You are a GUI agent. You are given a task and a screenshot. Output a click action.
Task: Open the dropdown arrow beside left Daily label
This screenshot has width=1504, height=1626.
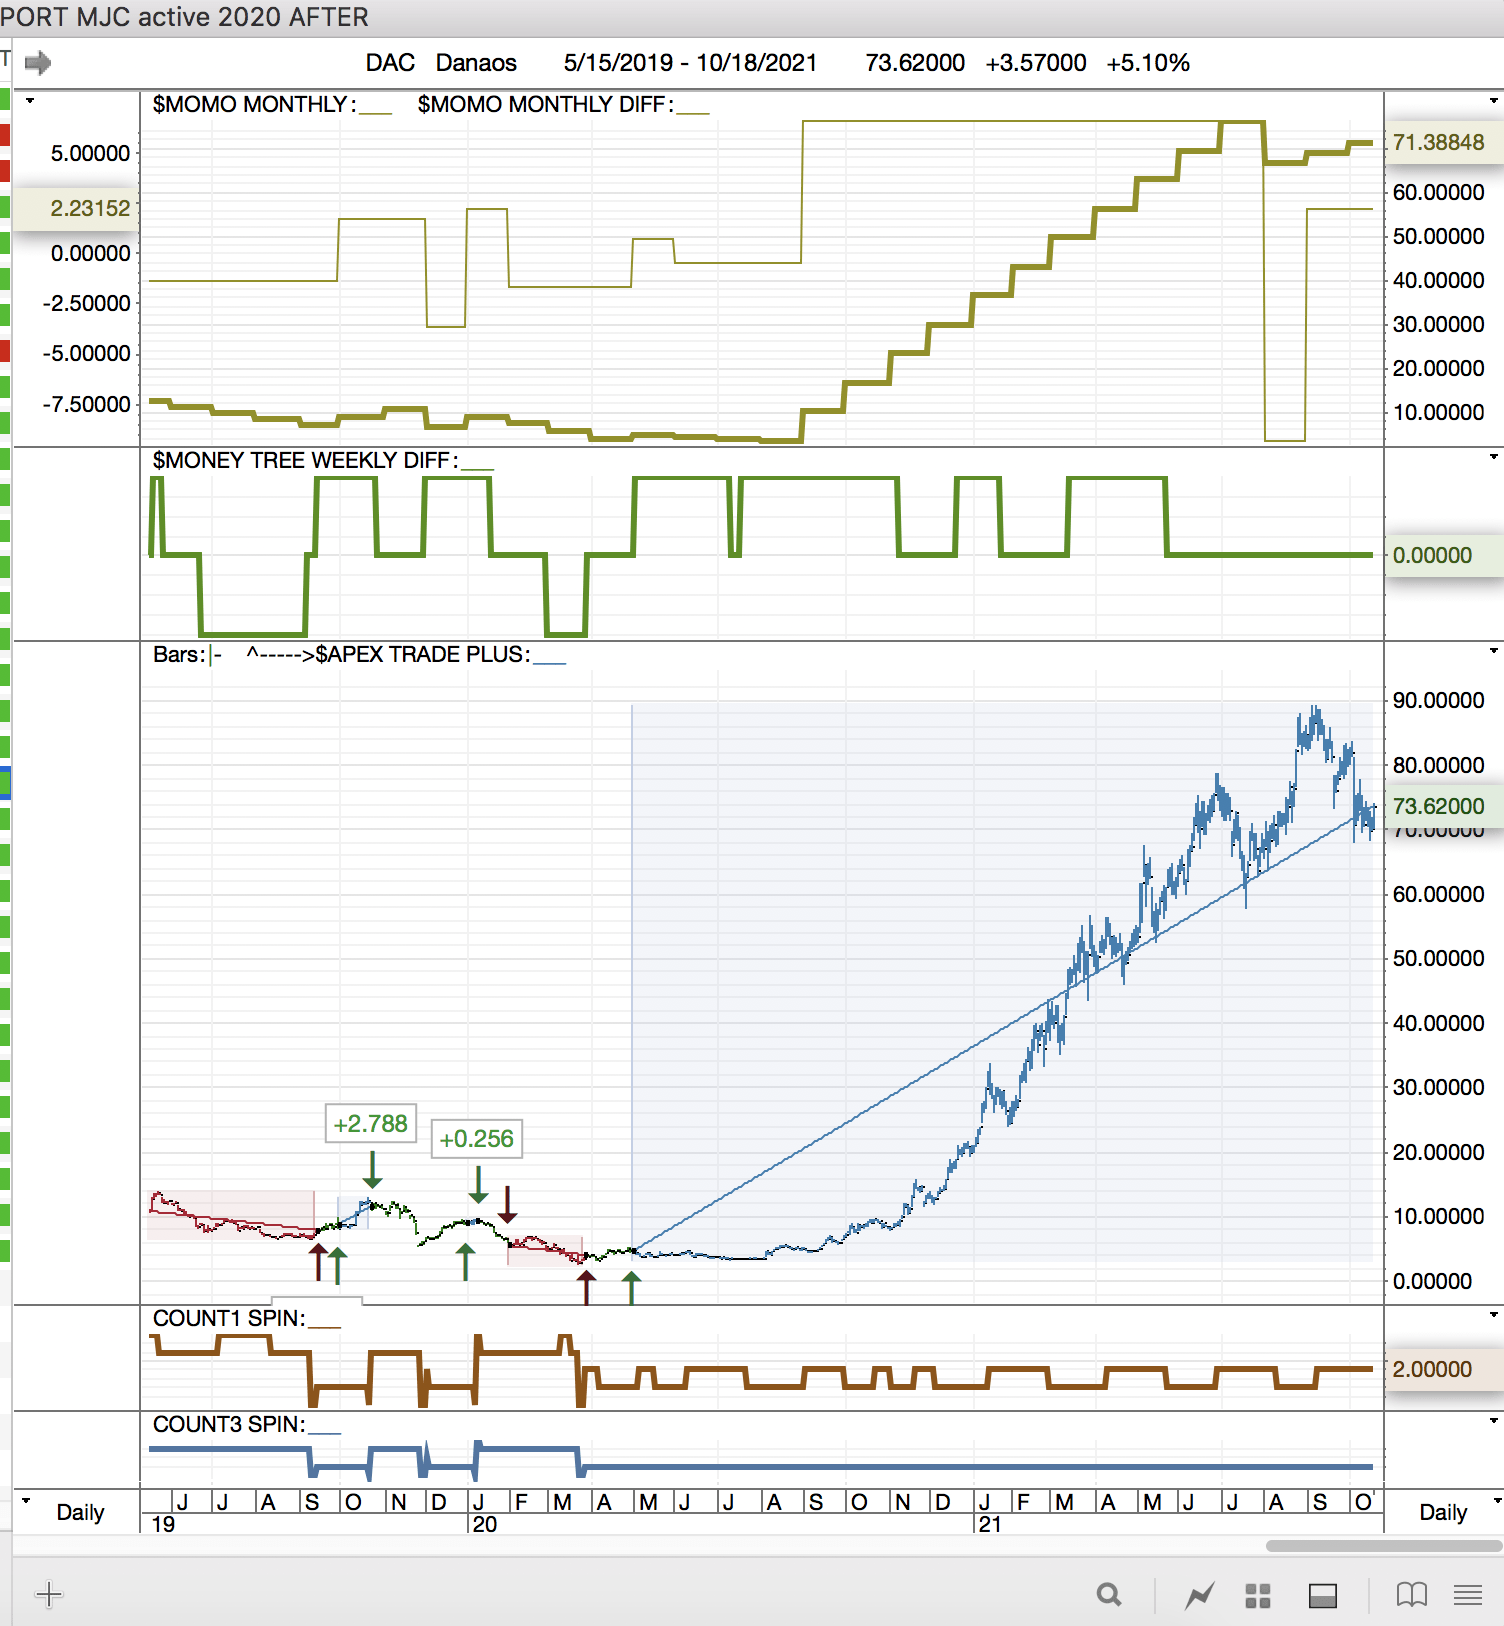26,1500
